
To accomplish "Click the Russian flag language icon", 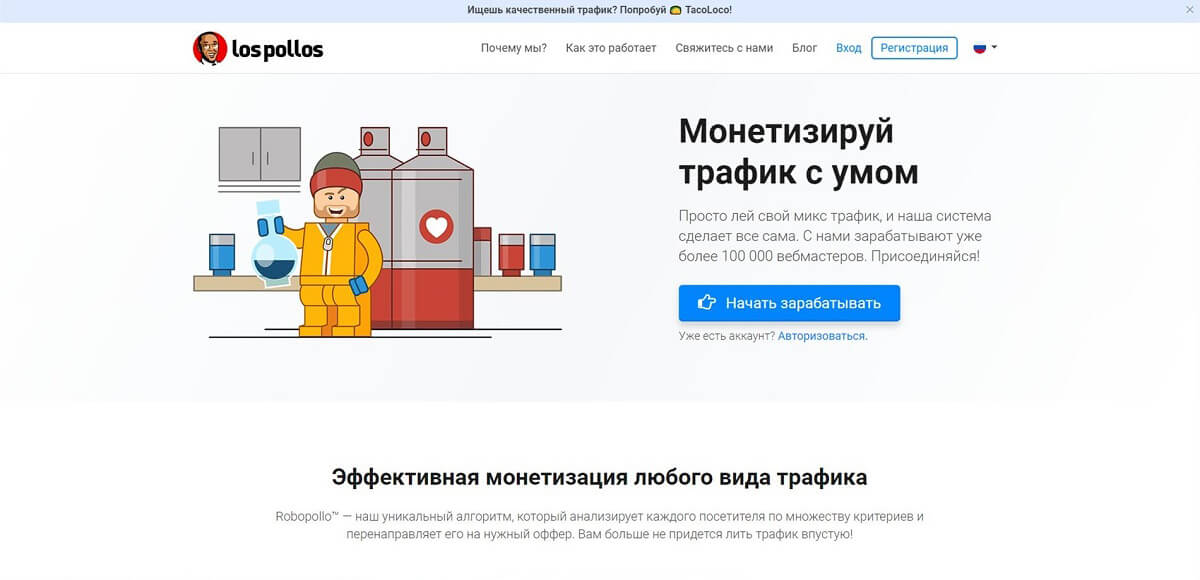I will 980,48.
